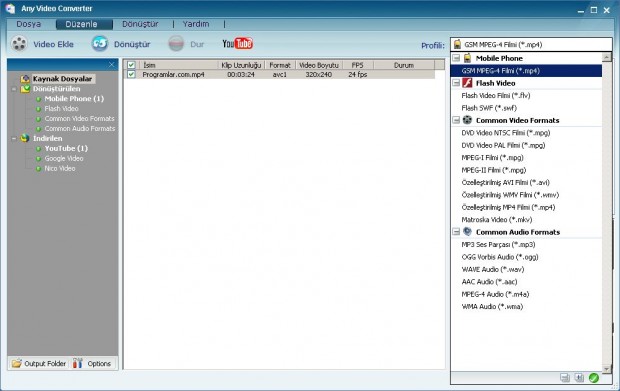Viewport: 620px width, 391px height.
Task: Click the Video Ekle film reel icon
Action: click(19, 44)
